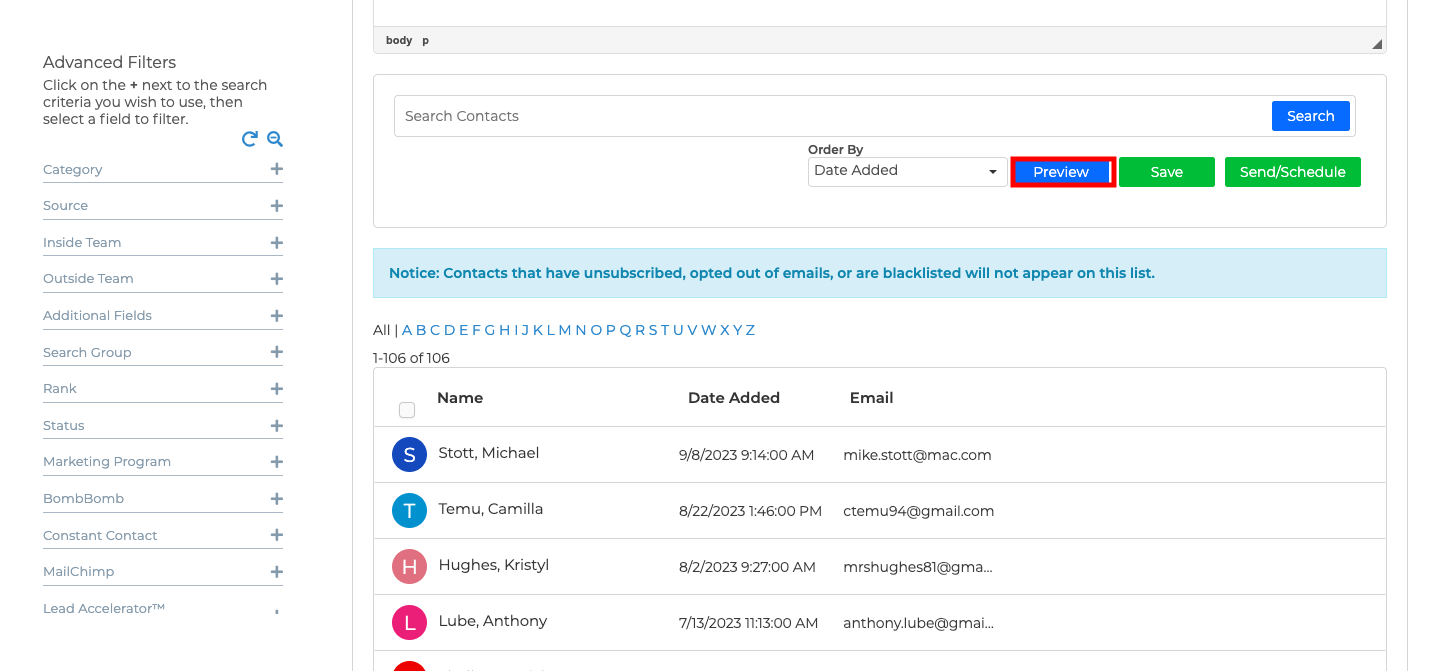Filter contacts by letter T
This screenshot has width=1440, height=671.
pyautogui.click(x=665, y=330)
